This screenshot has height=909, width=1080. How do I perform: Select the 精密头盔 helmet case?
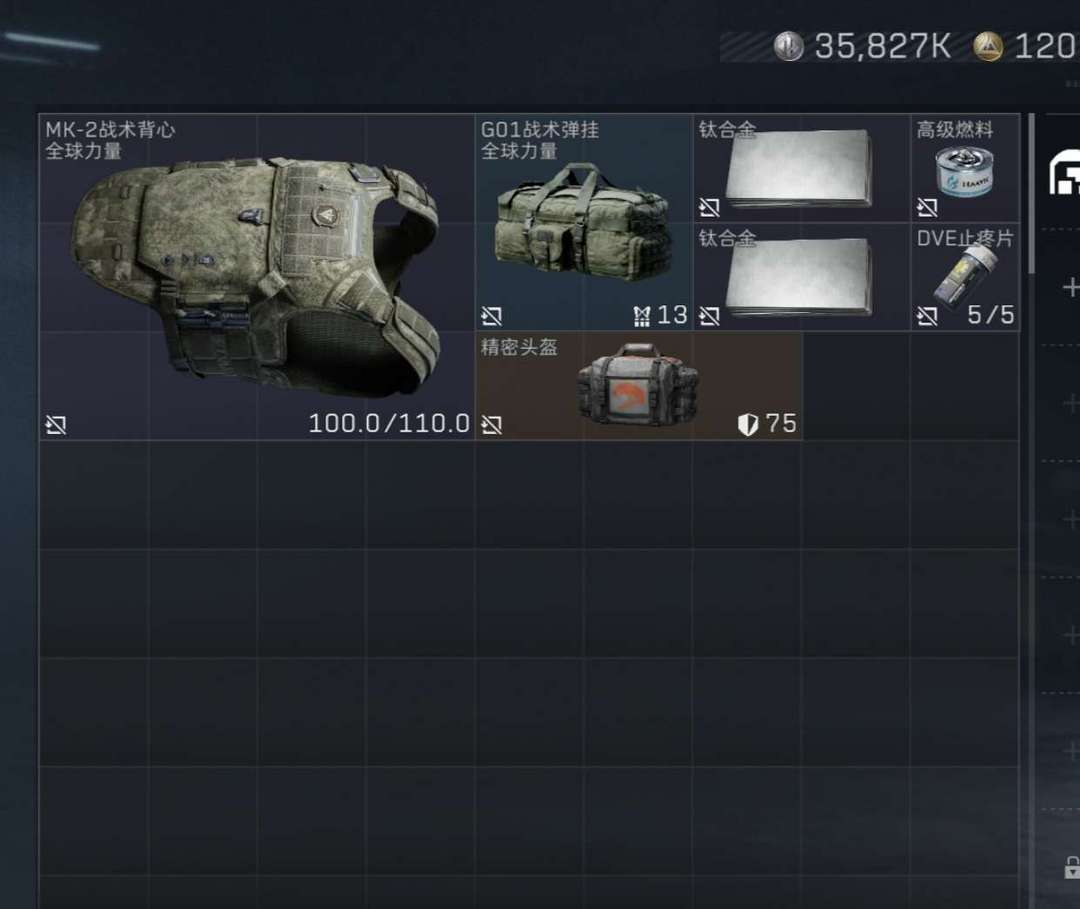pos(638,386)
